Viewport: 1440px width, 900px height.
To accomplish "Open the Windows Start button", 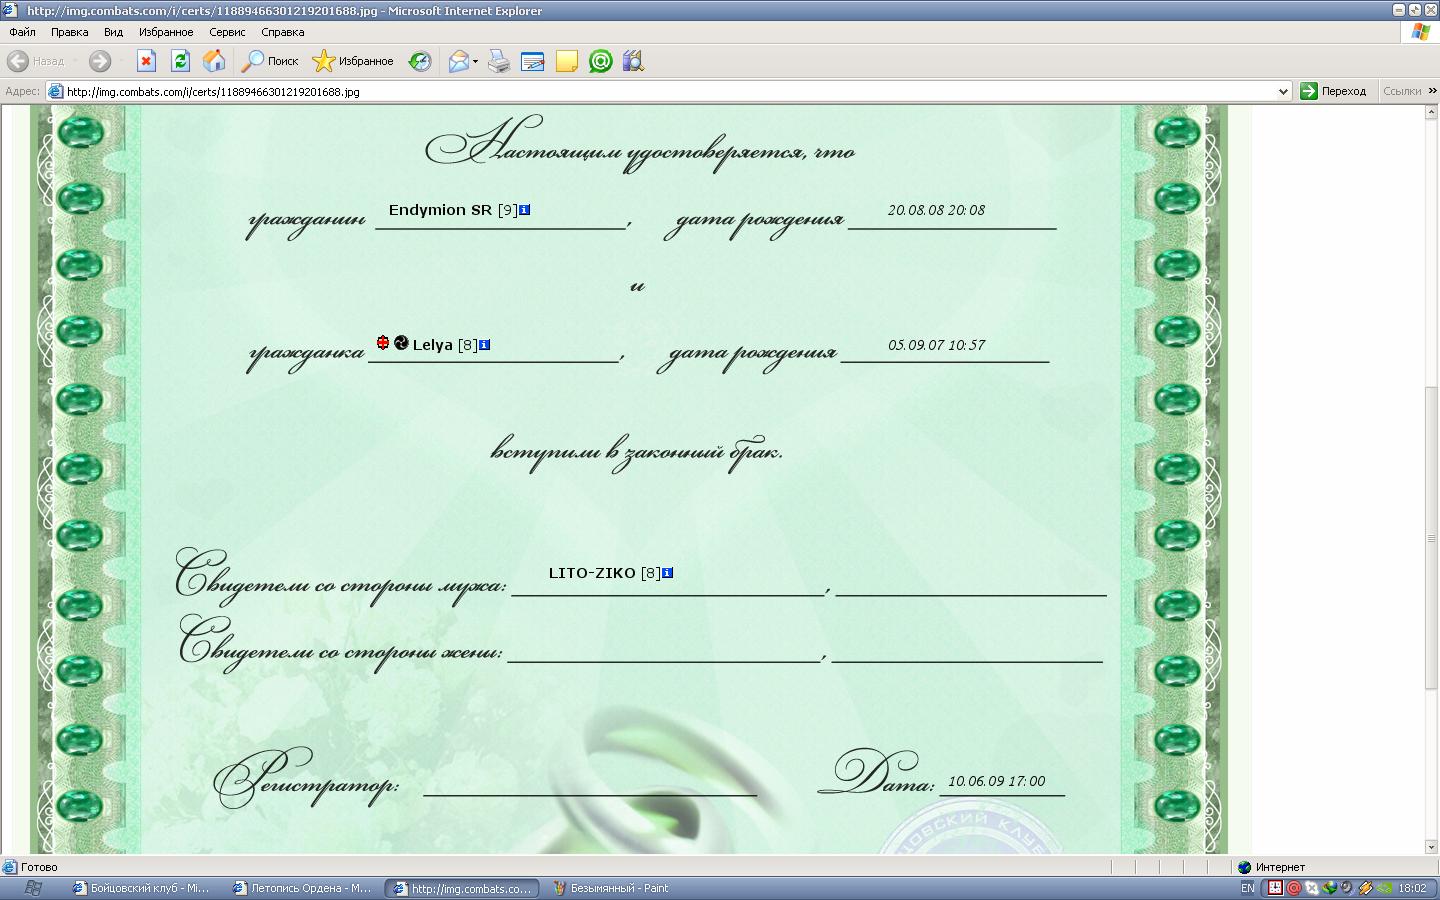I will [32, 888].
